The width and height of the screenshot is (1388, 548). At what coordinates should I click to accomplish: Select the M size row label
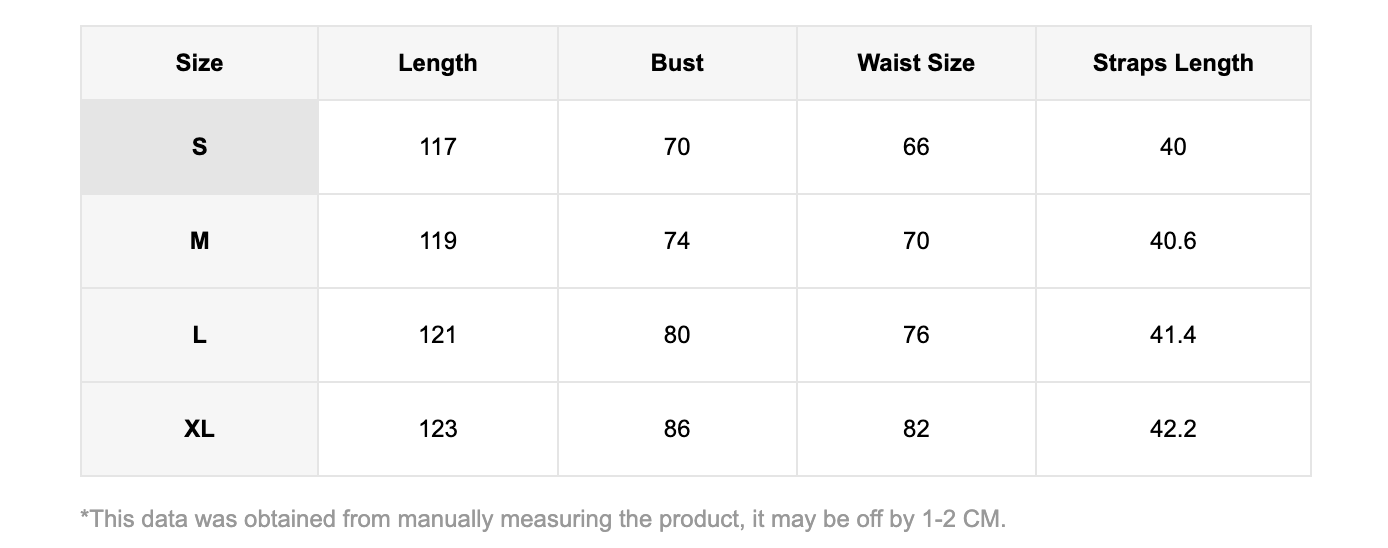click(x=199, y=241)
